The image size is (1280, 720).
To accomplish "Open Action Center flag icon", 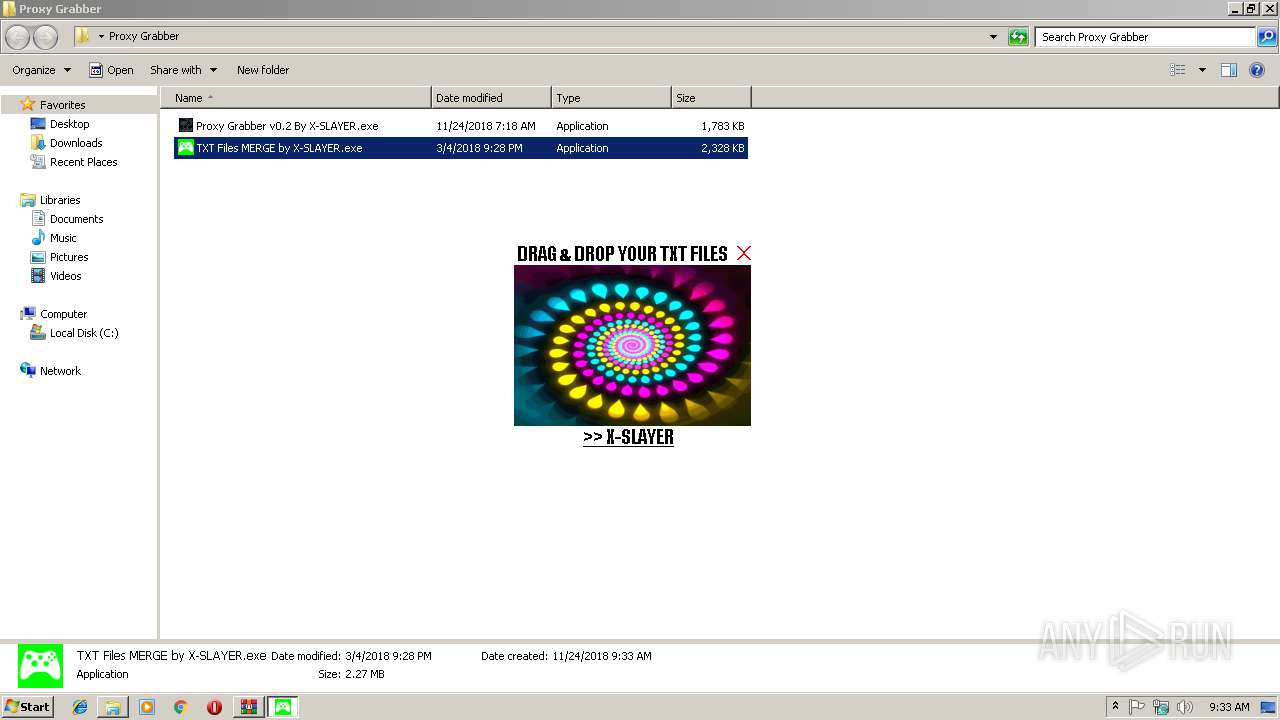I will click(1137, 707).
